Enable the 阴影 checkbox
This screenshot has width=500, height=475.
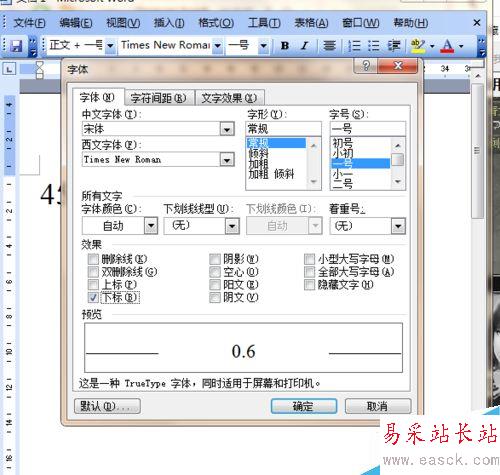coord(215,259)
